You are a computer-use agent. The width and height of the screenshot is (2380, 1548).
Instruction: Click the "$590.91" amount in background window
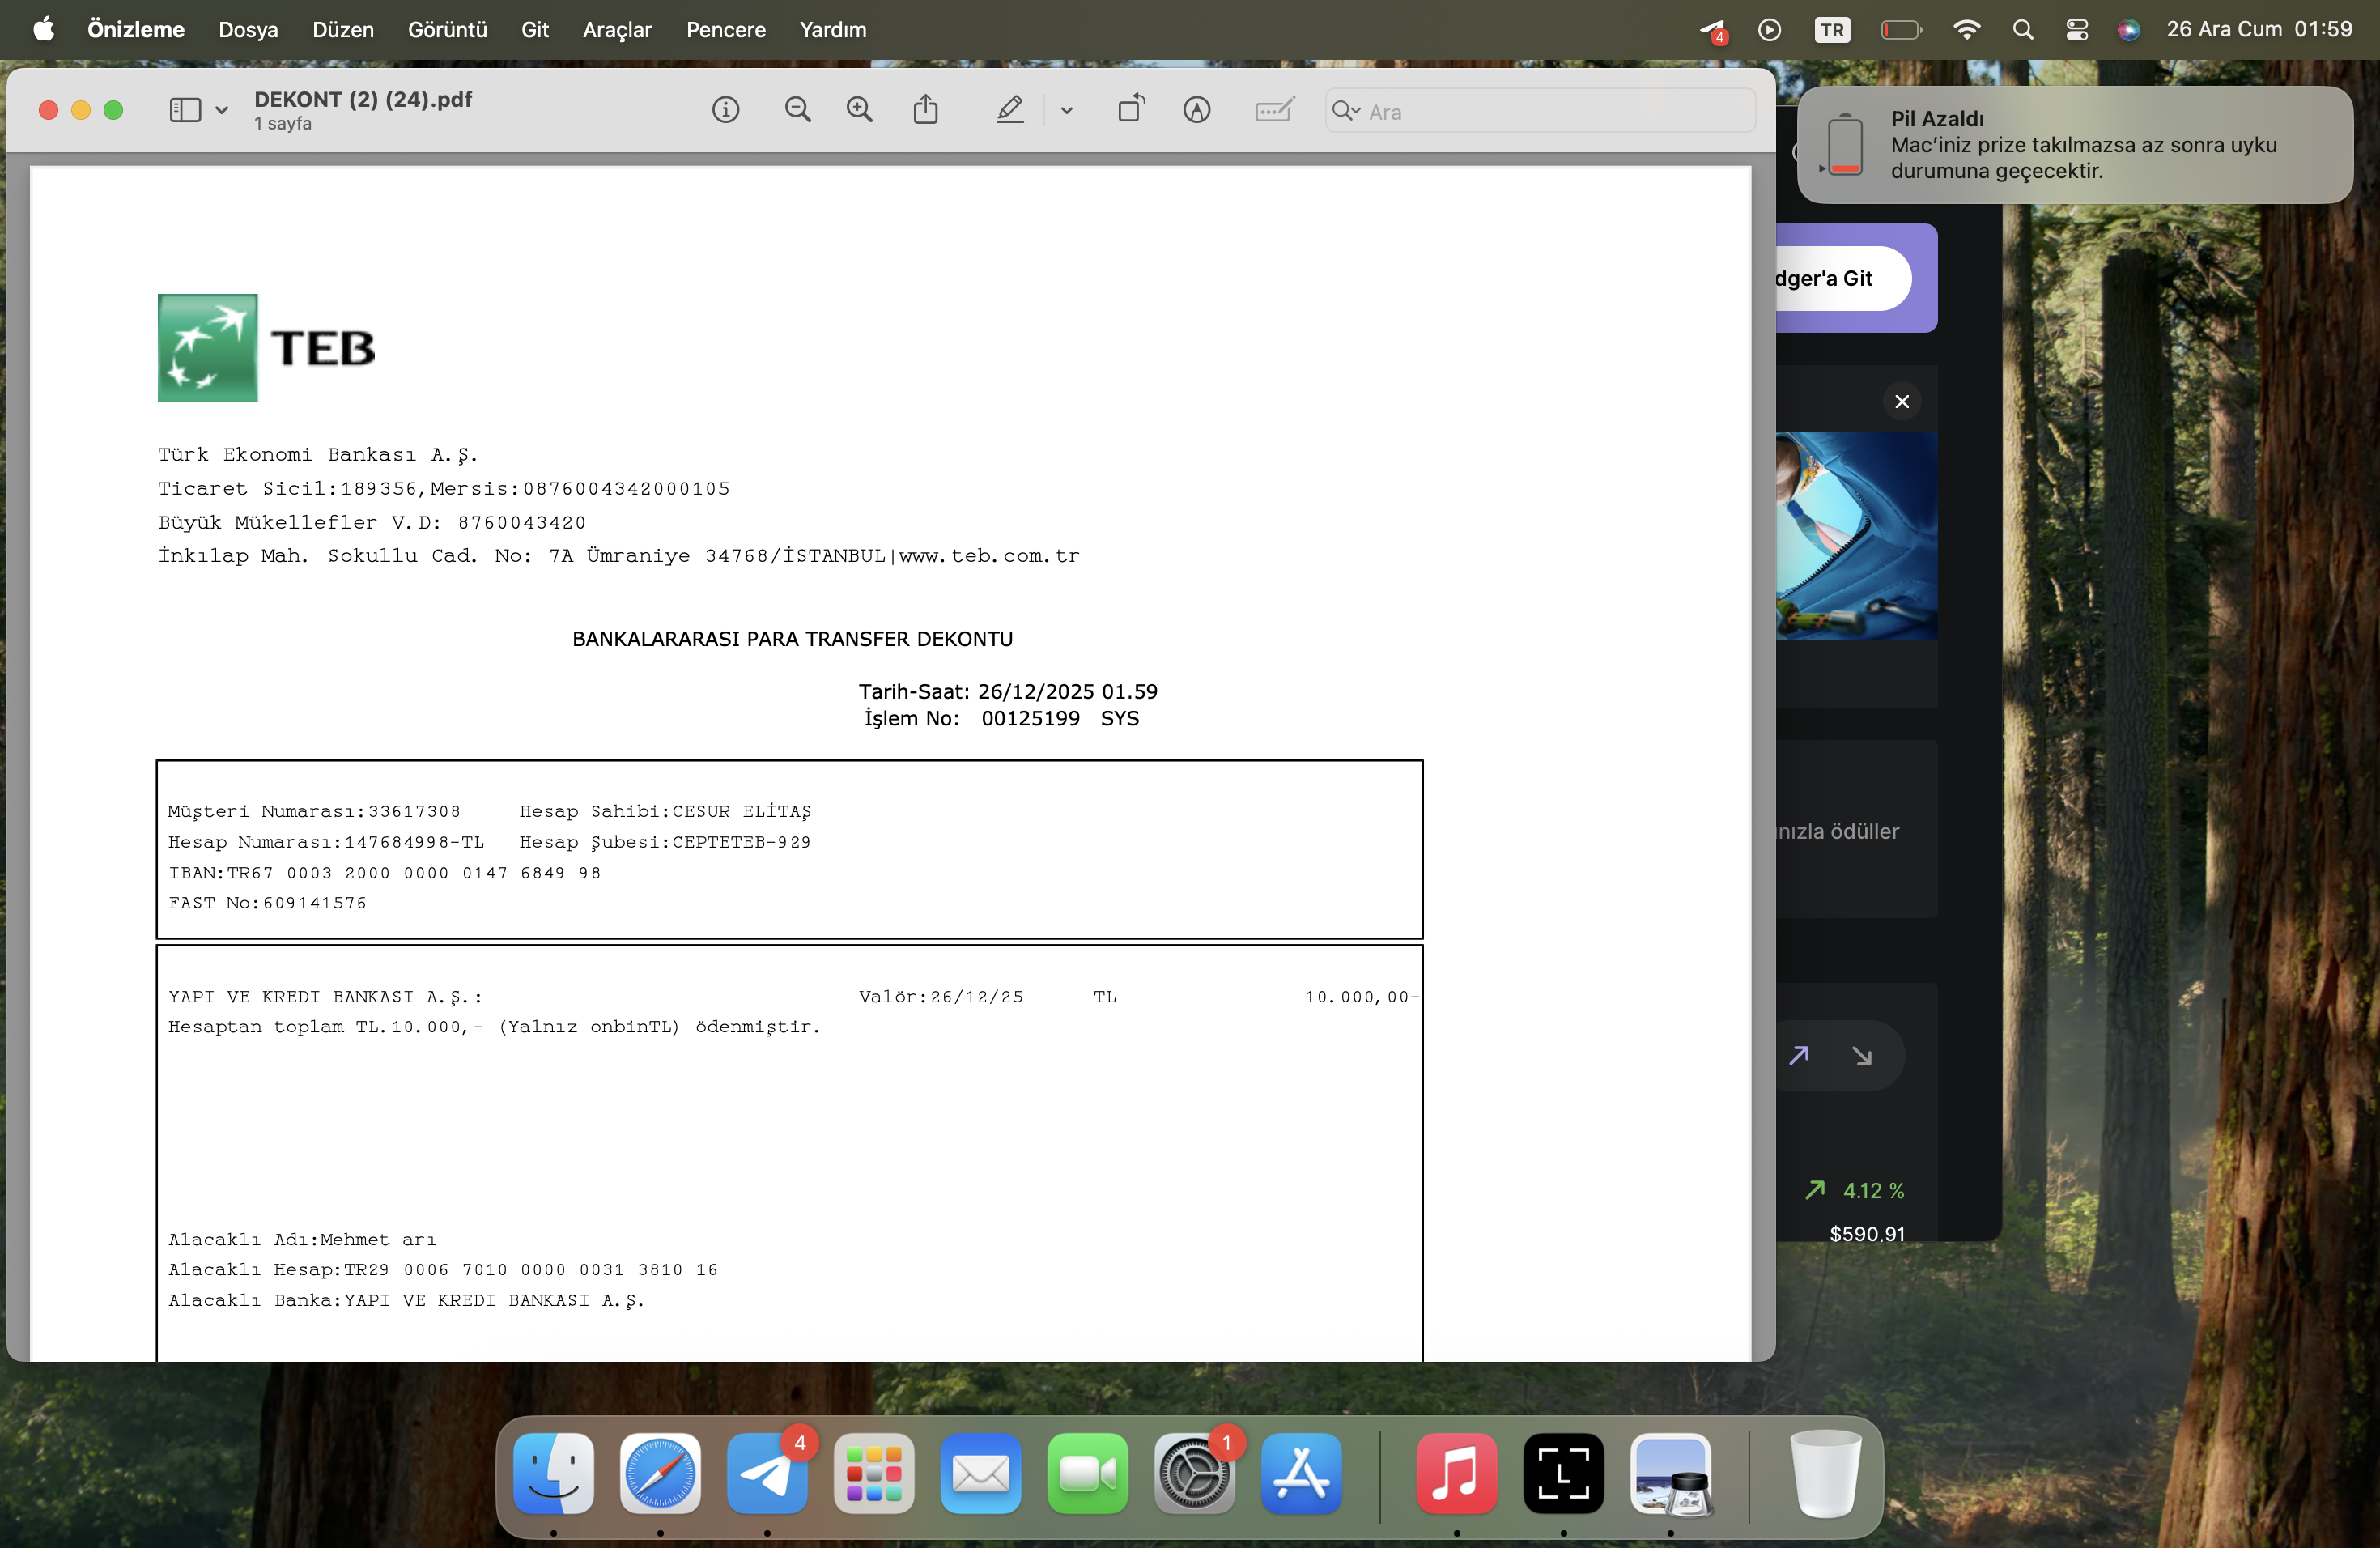(x=1867, y=1233)
